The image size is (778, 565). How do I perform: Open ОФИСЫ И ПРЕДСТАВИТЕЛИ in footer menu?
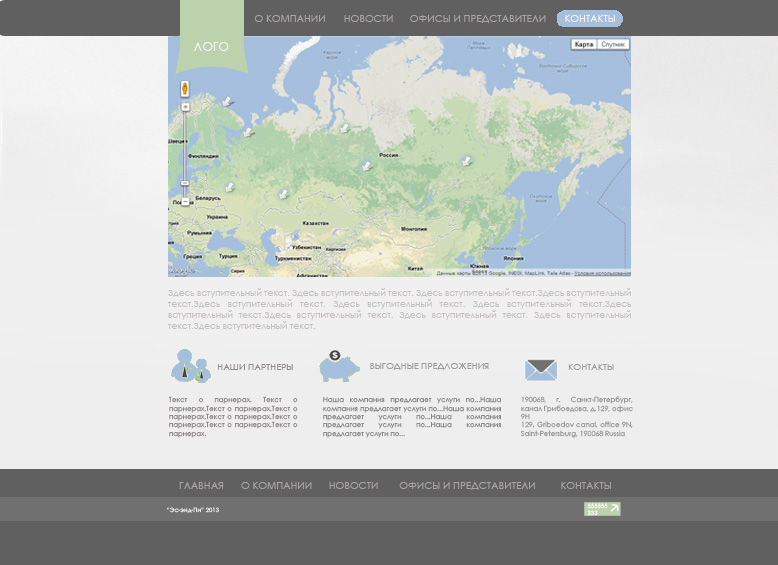coord(467,486)
